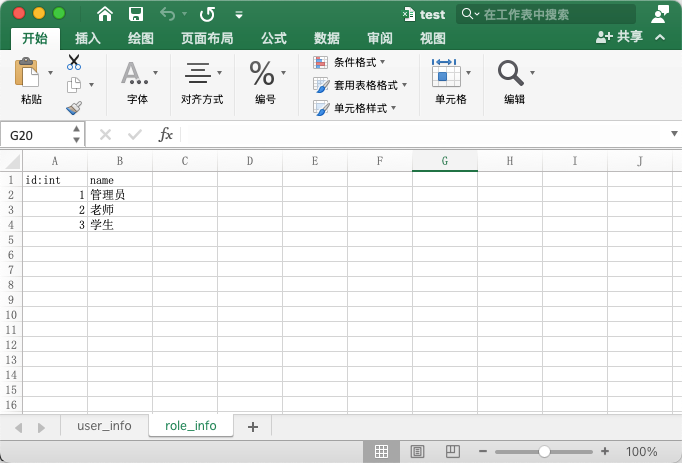682x463 pixels.
Task: Cut selection using the scissors icon
Action: click(74, 62)
